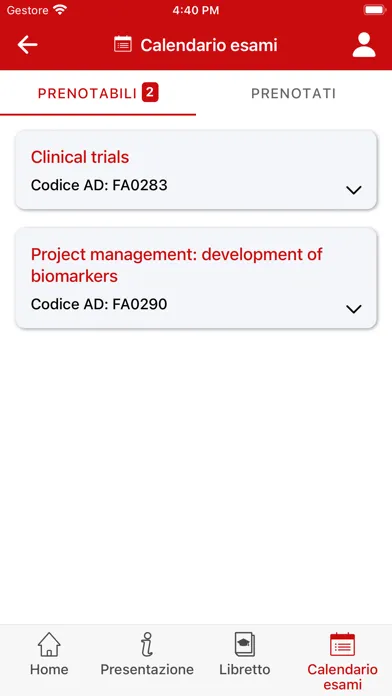Open Project management: development of biomarkers

point(177,265)
